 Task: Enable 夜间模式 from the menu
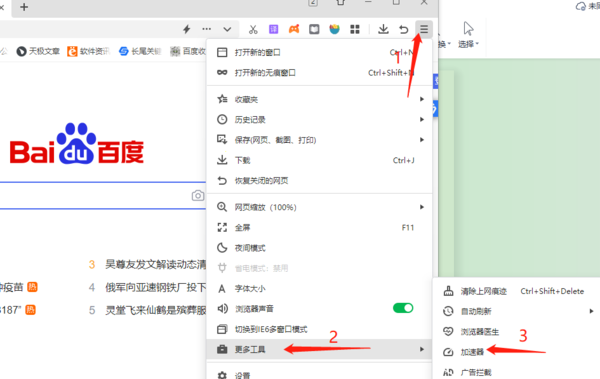pyautogui.click(x=320, y=248)
